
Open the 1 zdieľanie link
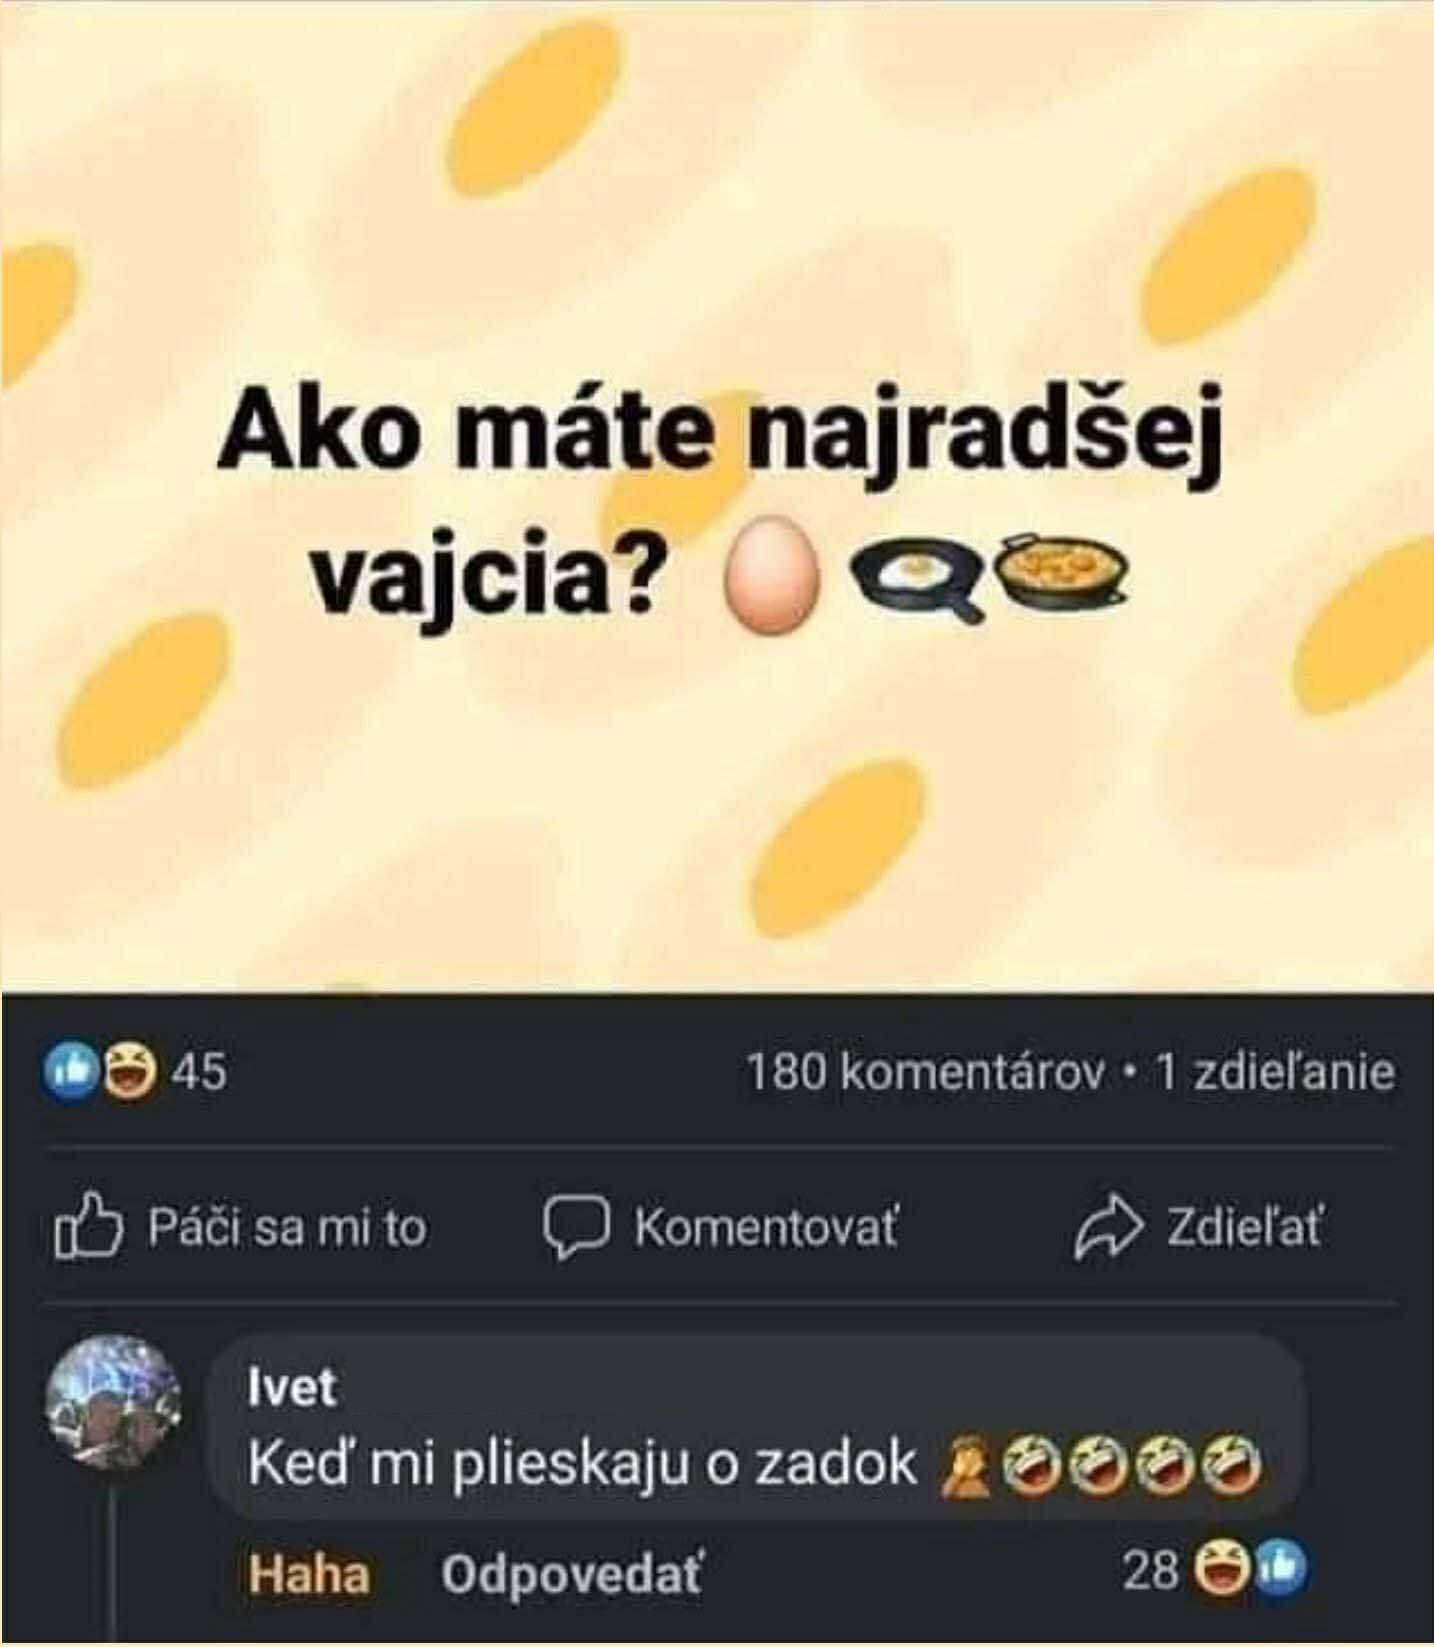[1274, 1073]
